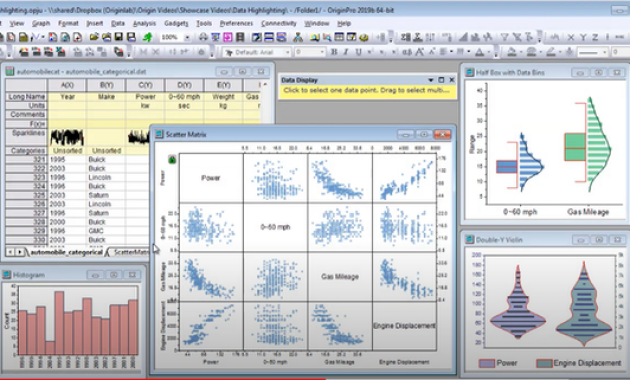Open the Analysis menu
The image size is (630, 380).
coord(144,23)
